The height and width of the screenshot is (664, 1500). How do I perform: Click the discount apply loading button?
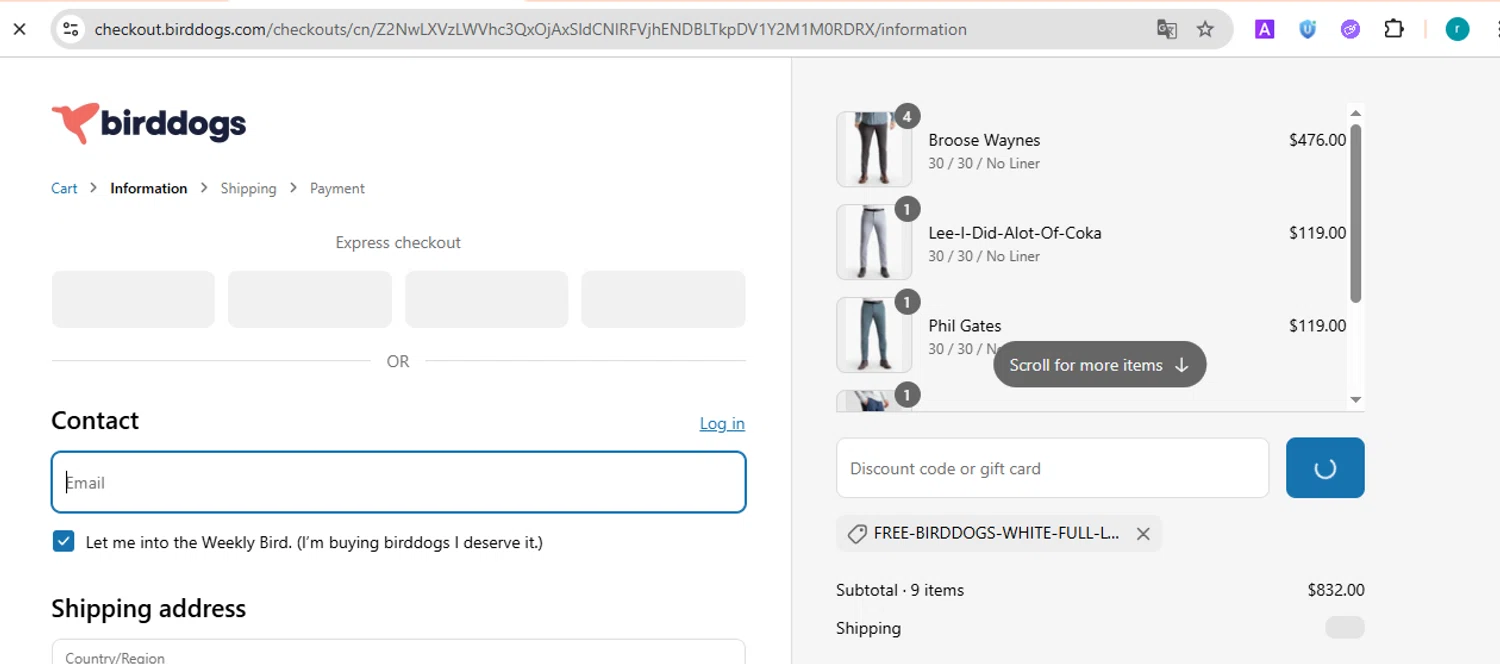[x=1325, y=468]
